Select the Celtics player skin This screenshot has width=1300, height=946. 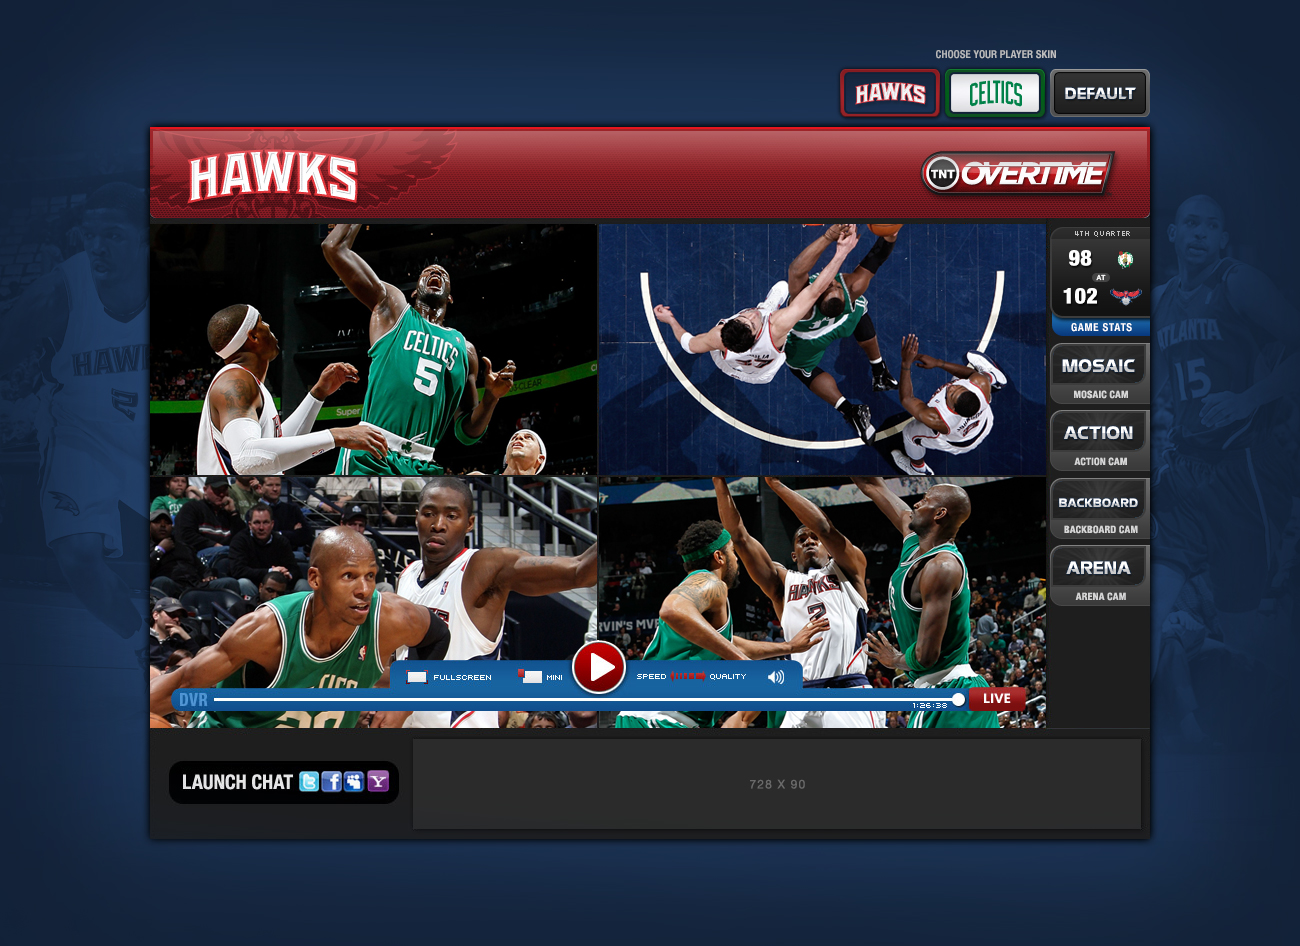click(995, 93)
